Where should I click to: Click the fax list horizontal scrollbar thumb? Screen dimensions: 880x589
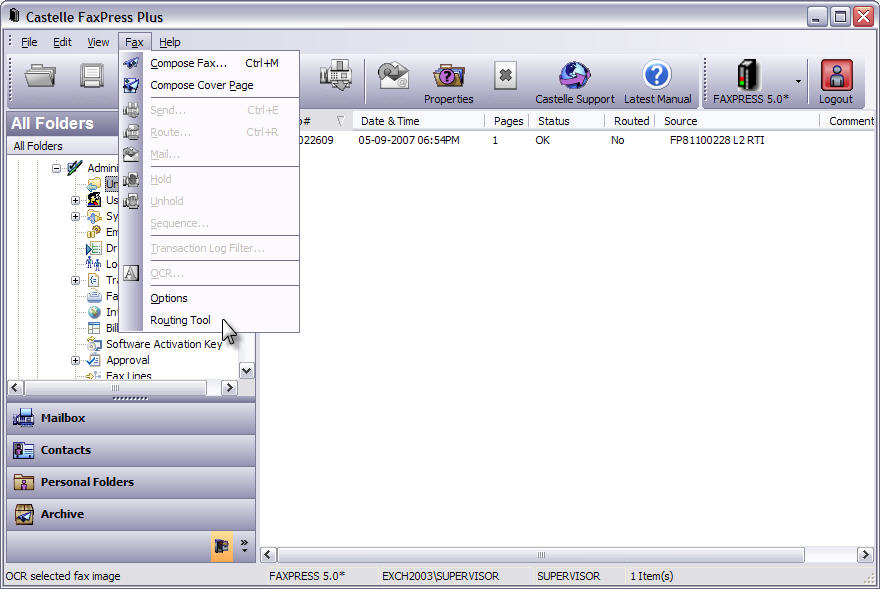click(541, 555)
